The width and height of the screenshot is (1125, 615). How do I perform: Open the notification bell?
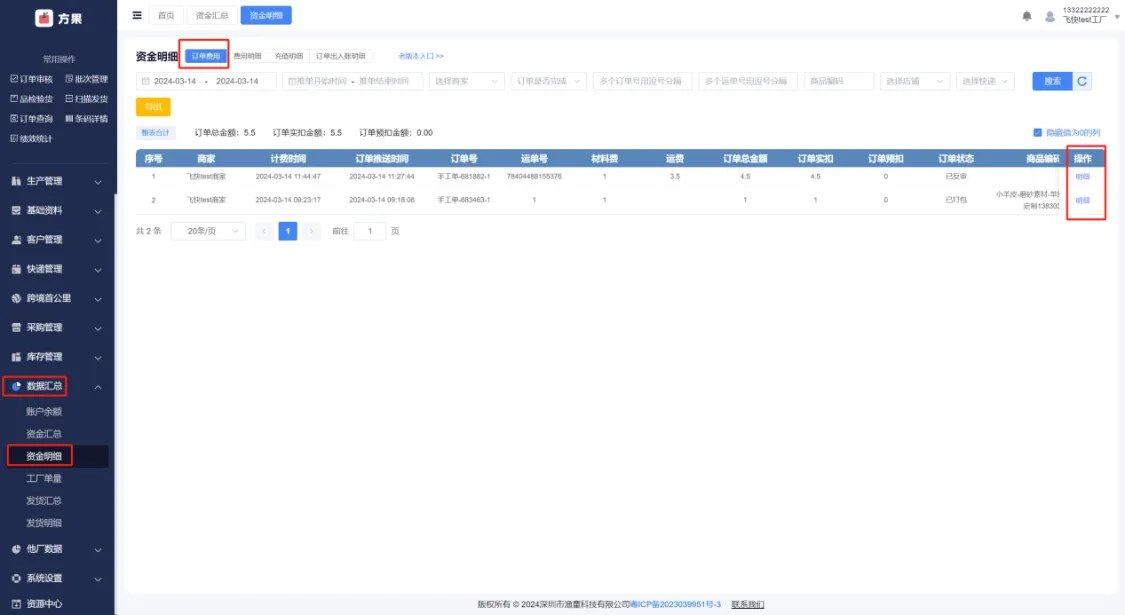[x=1027, y=16]
